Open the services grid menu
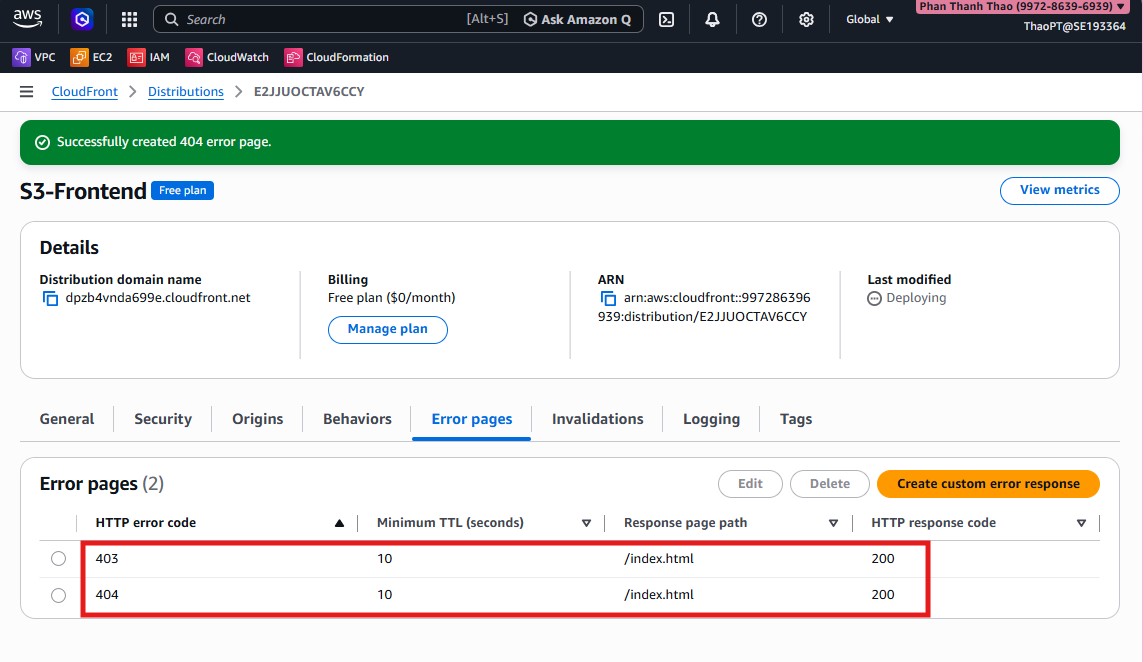The image size is (1144, 662). (x=128, y=18)
